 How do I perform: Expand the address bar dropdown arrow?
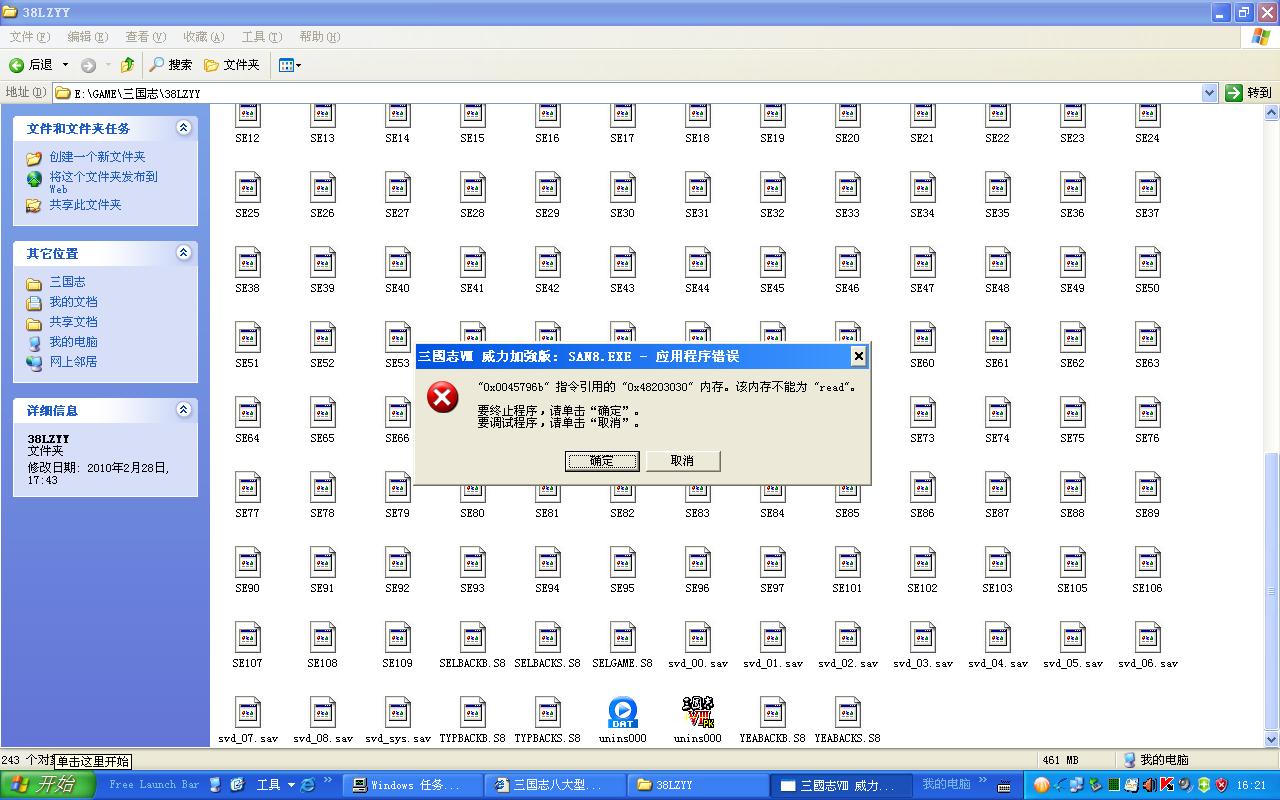click(1209, 93)
